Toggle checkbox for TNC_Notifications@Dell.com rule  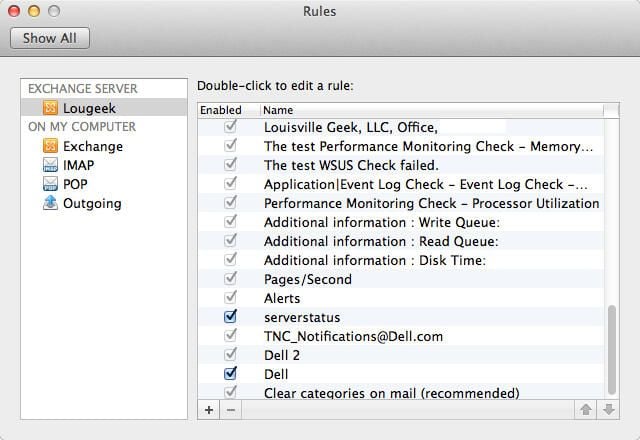[231, 336]
